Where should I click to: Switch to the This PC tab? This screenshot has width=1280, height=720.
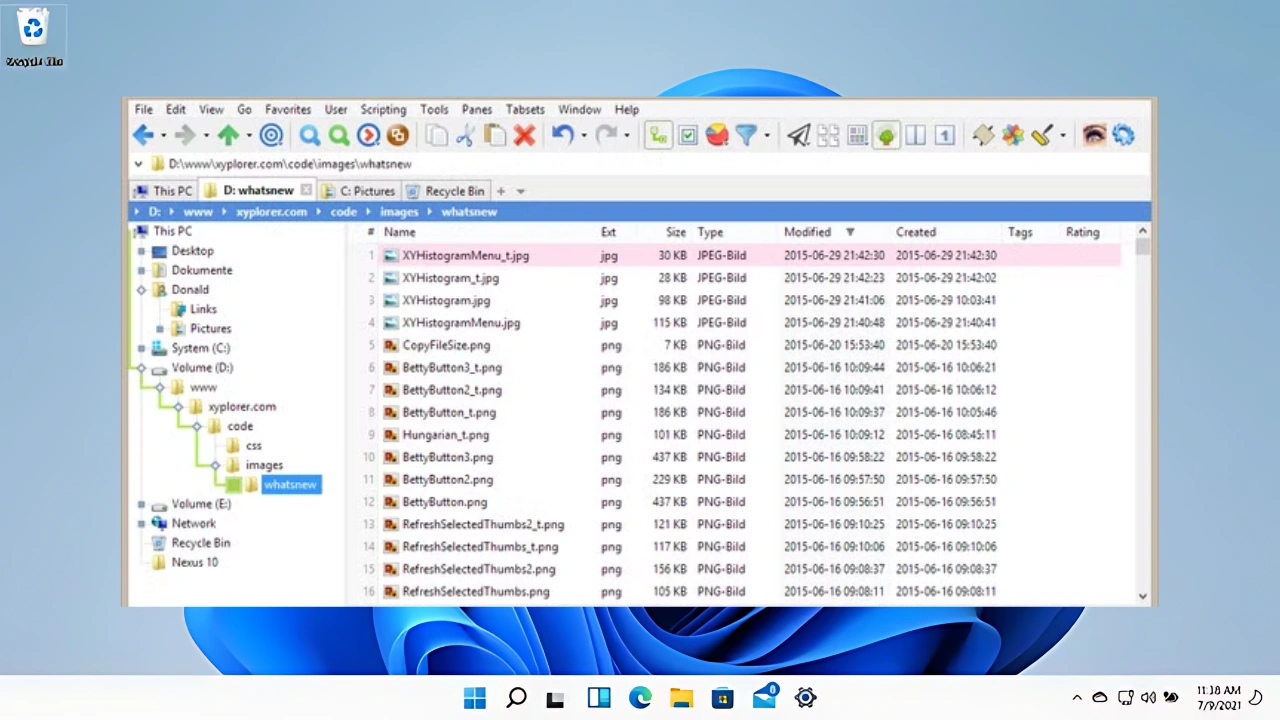click(x=164, y=191)
